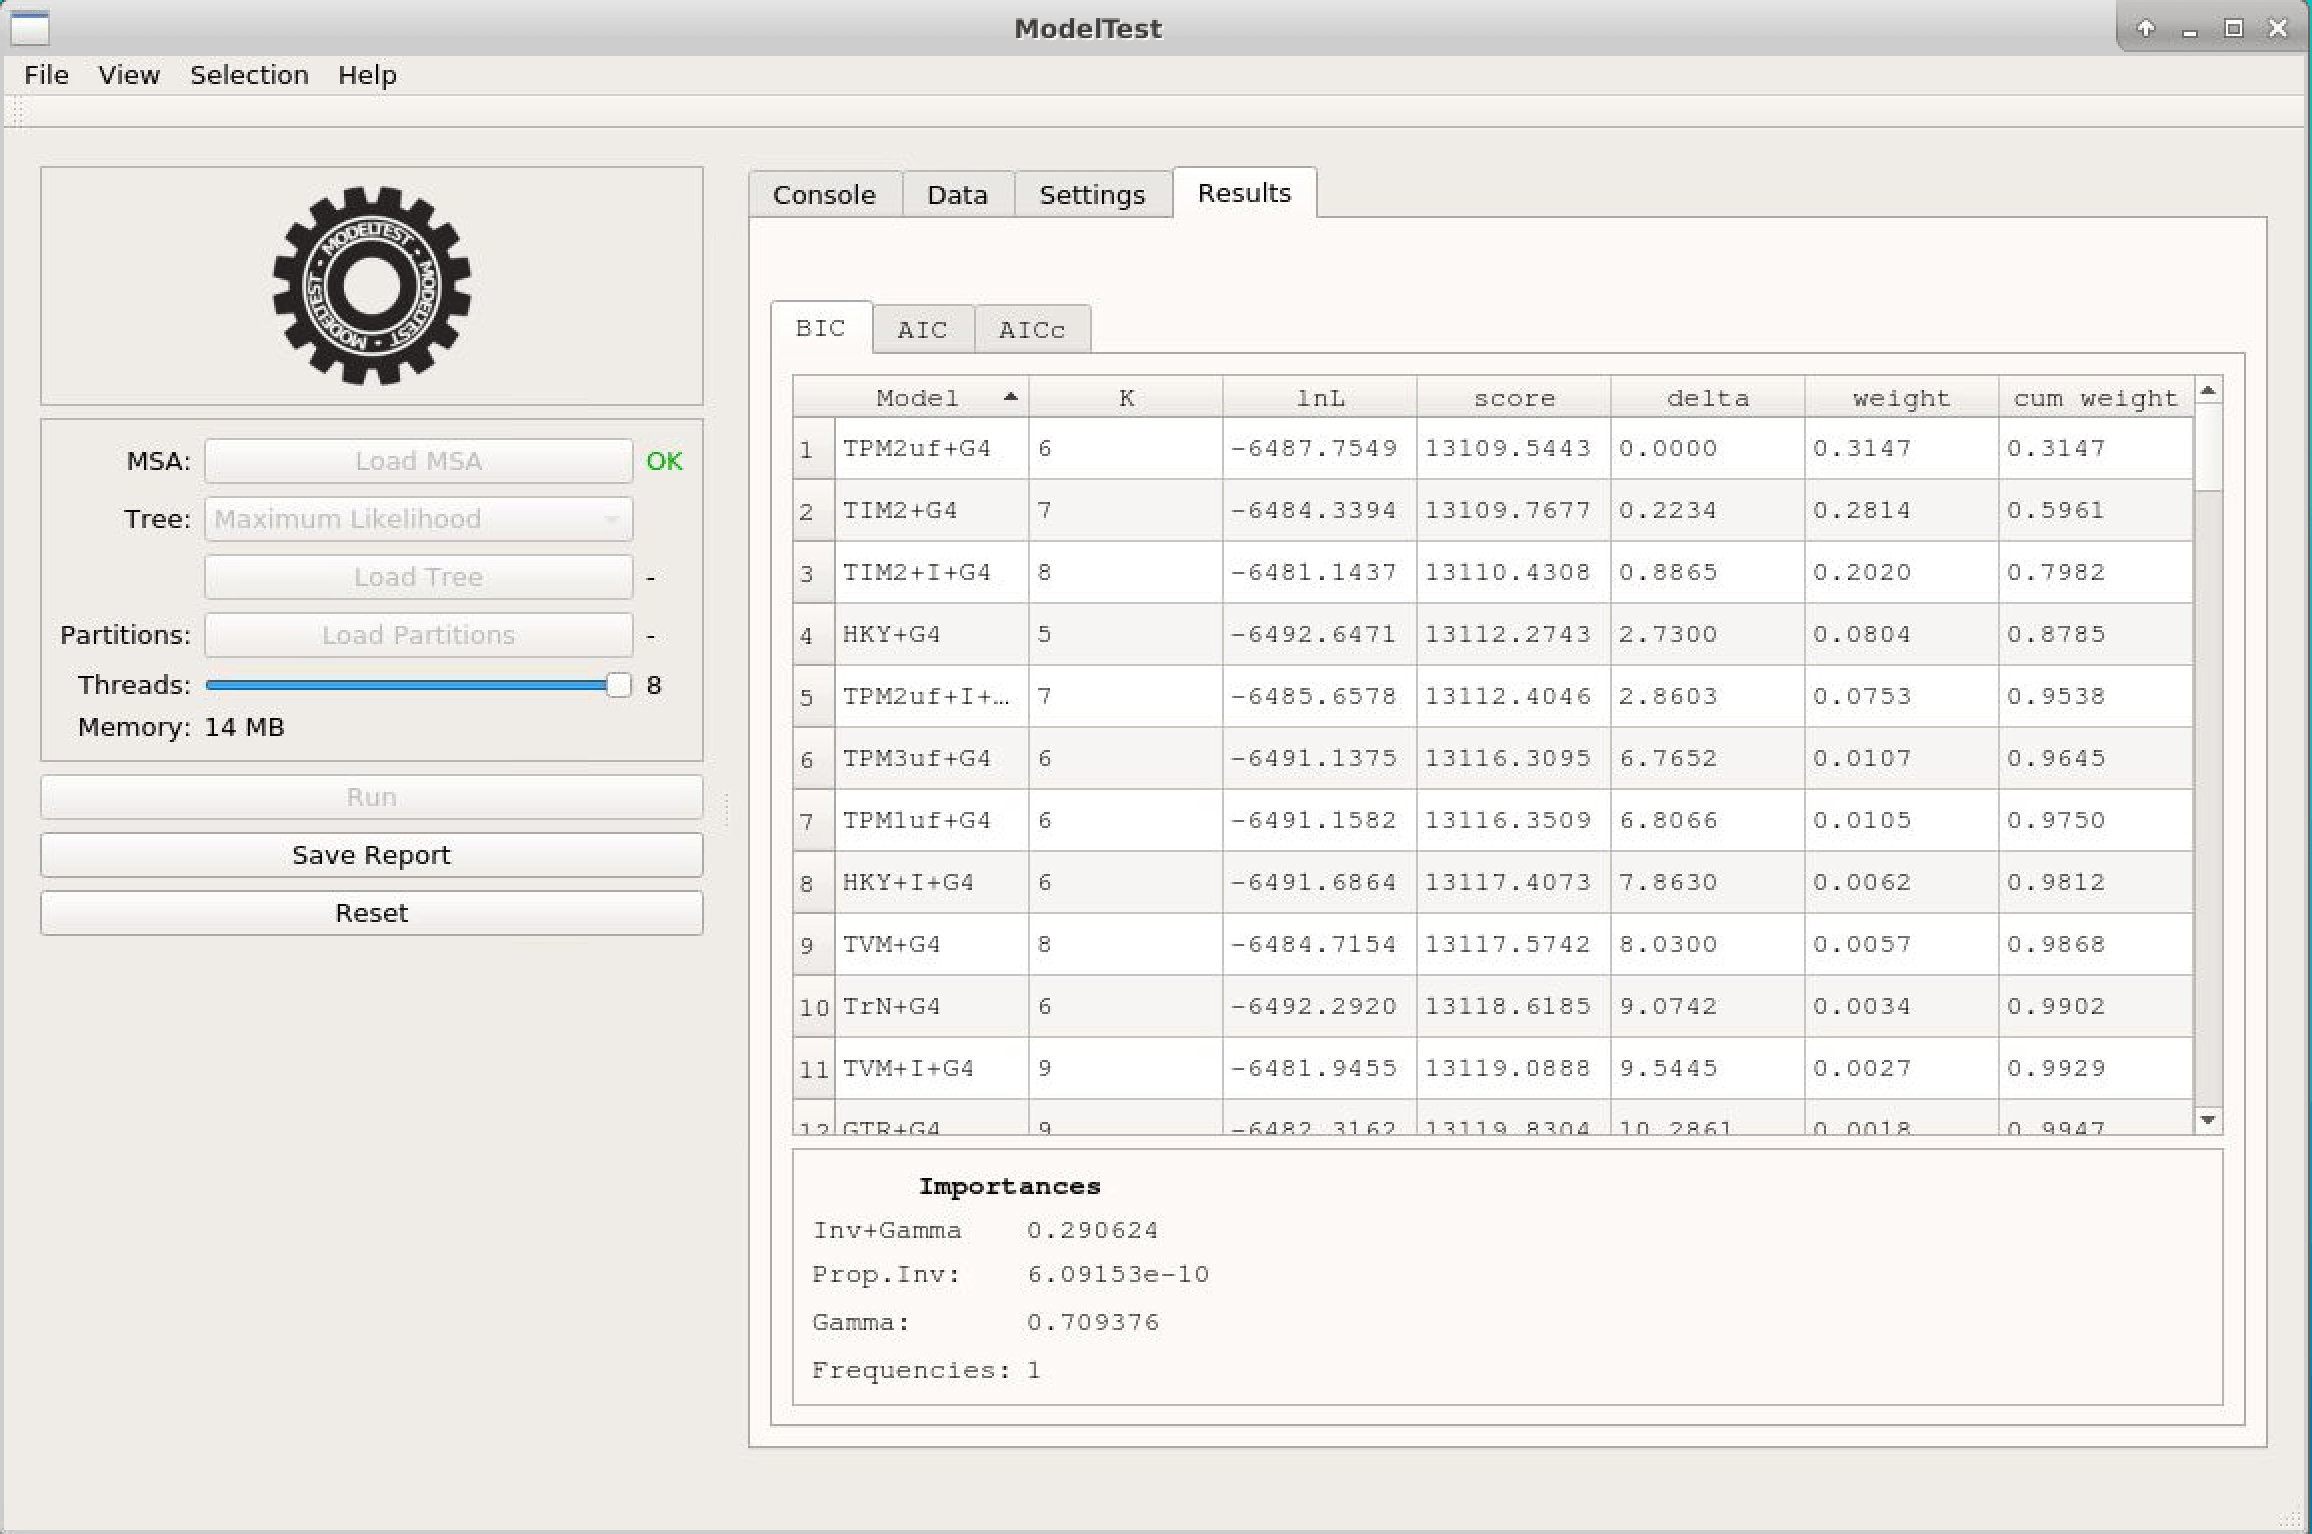Click the scroll-up arrow of results table
2312x1534 pixels.
2208,391
